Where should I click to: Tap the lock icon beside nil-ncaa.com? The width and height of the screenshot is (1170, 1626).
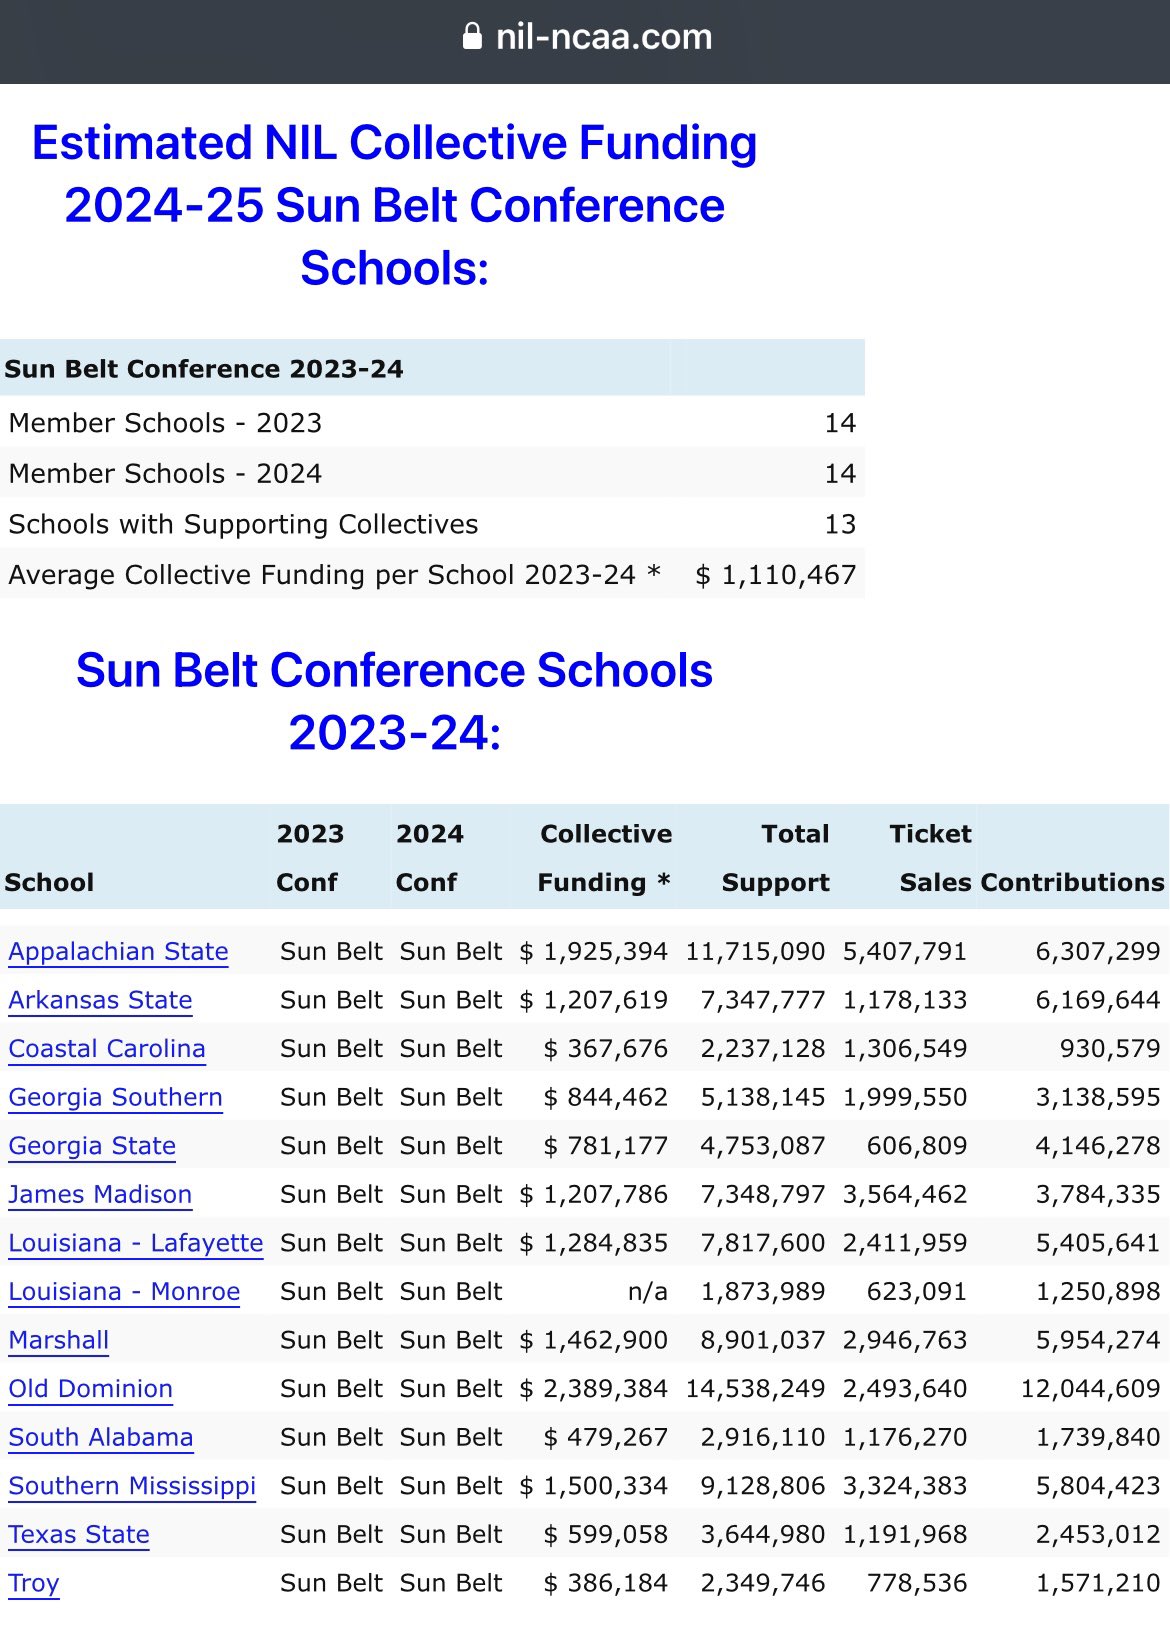pos(472,37)
